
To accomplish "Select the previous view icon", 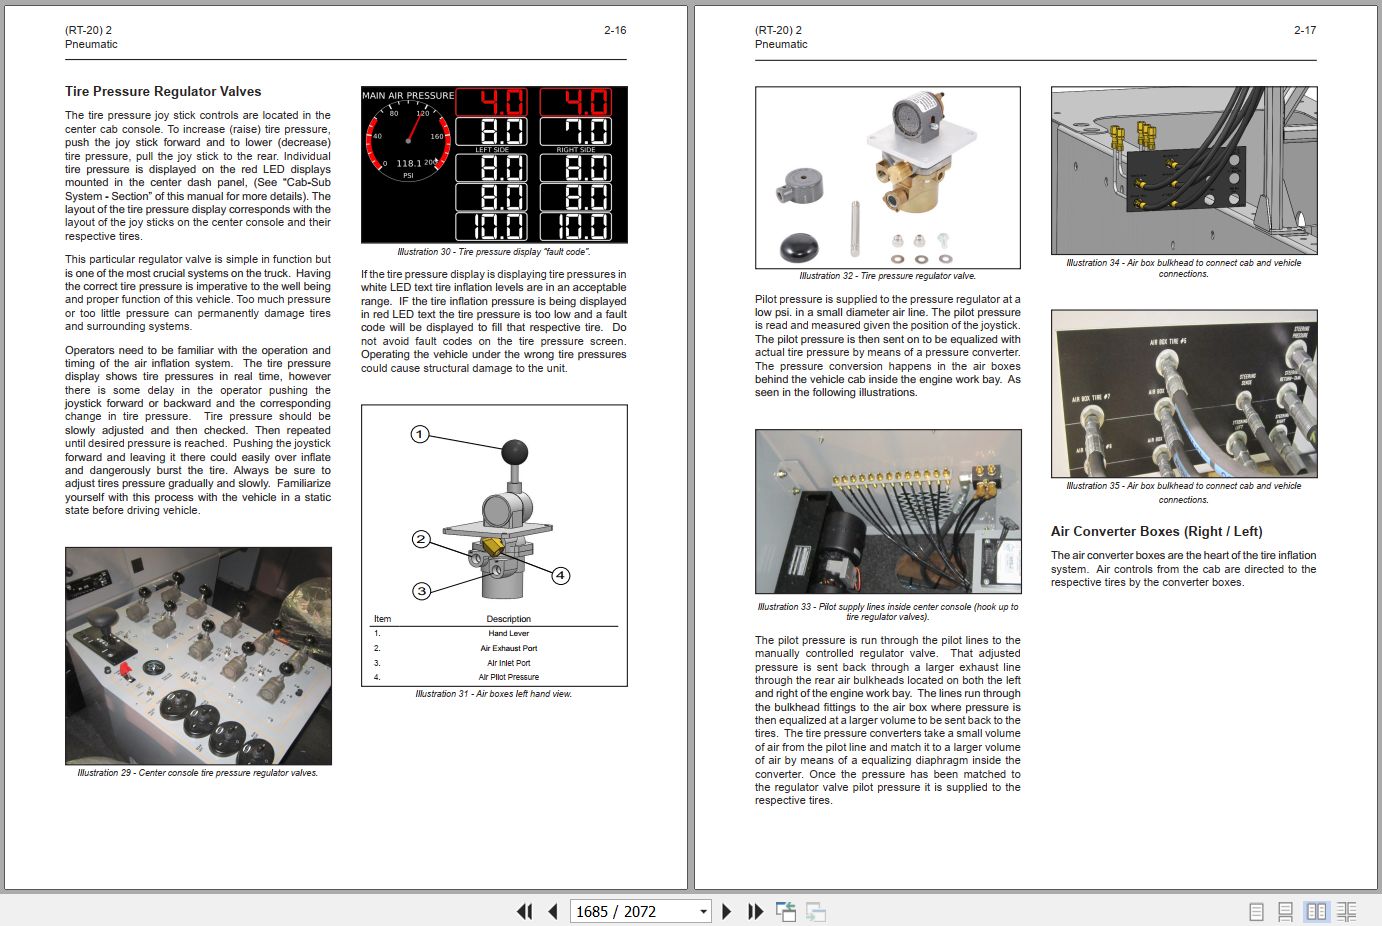I will pos(786,911).
